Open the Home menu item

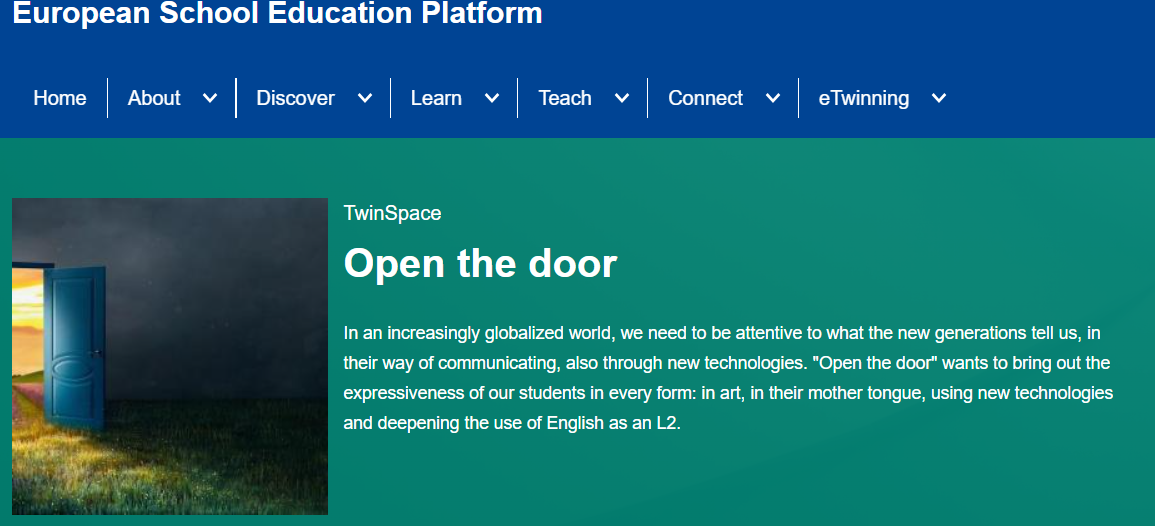click(60, 98)
